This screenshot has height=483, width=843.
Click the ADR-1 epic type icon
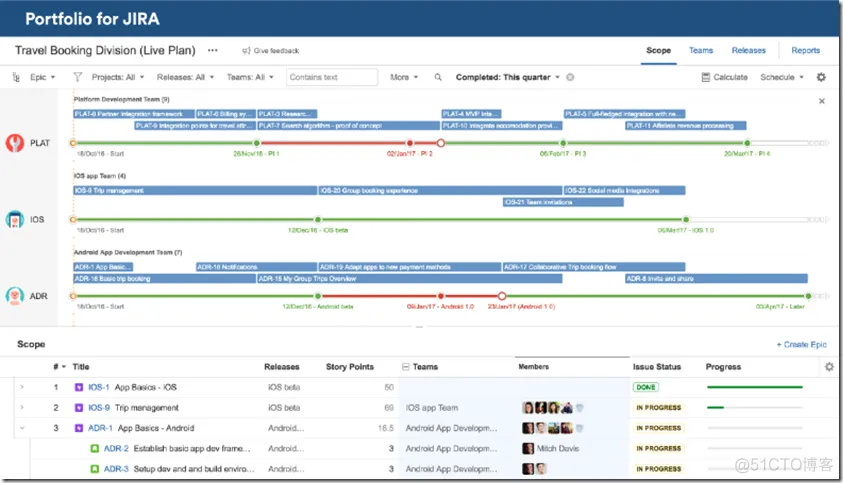79,428
